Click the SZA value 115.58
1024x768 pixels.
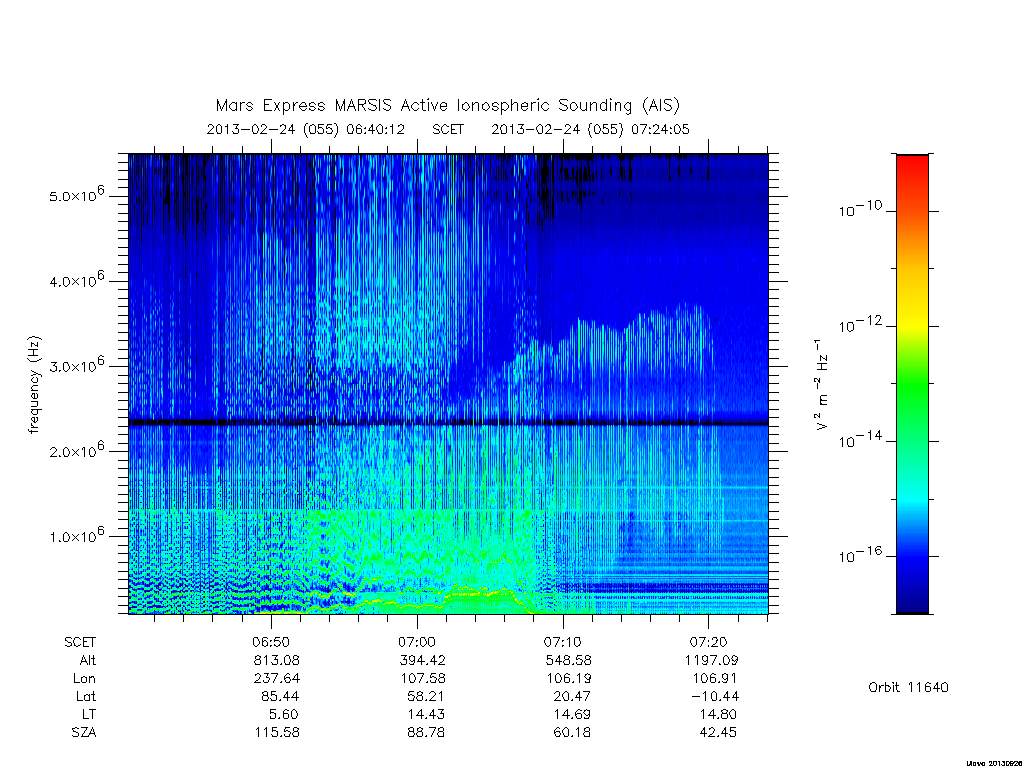click(277, 732)
